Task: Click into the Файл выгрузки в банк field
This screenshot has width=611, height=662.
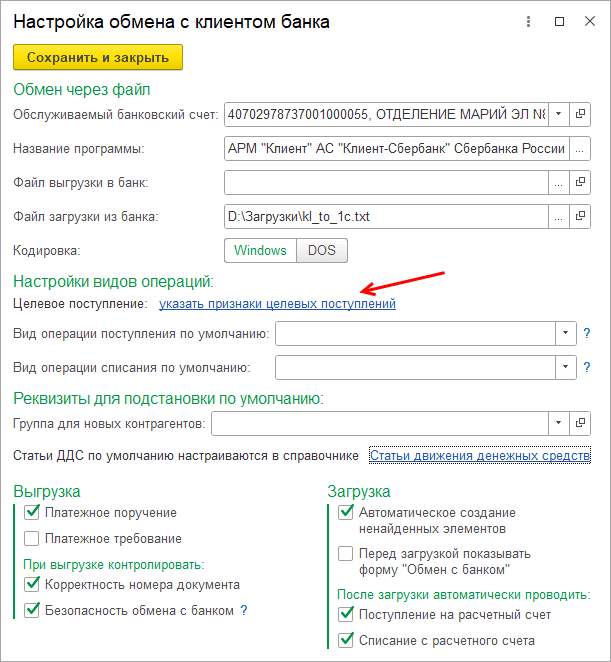Action: pyautogui.click(x=386, y=182)
